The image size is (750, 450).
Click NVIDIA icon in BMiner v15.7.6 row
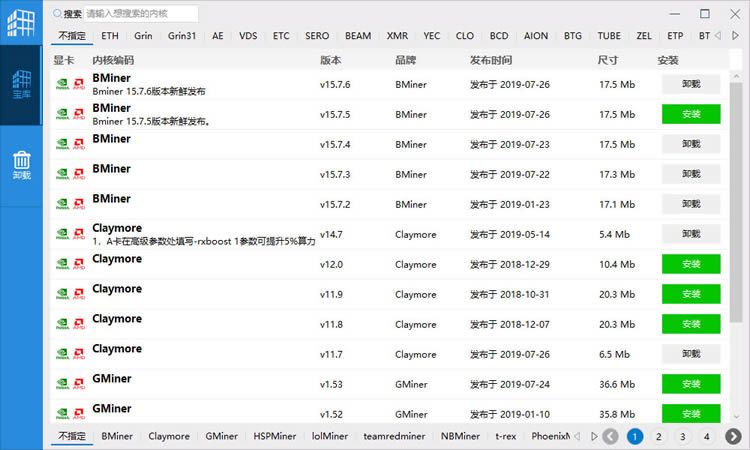(63, 84)
